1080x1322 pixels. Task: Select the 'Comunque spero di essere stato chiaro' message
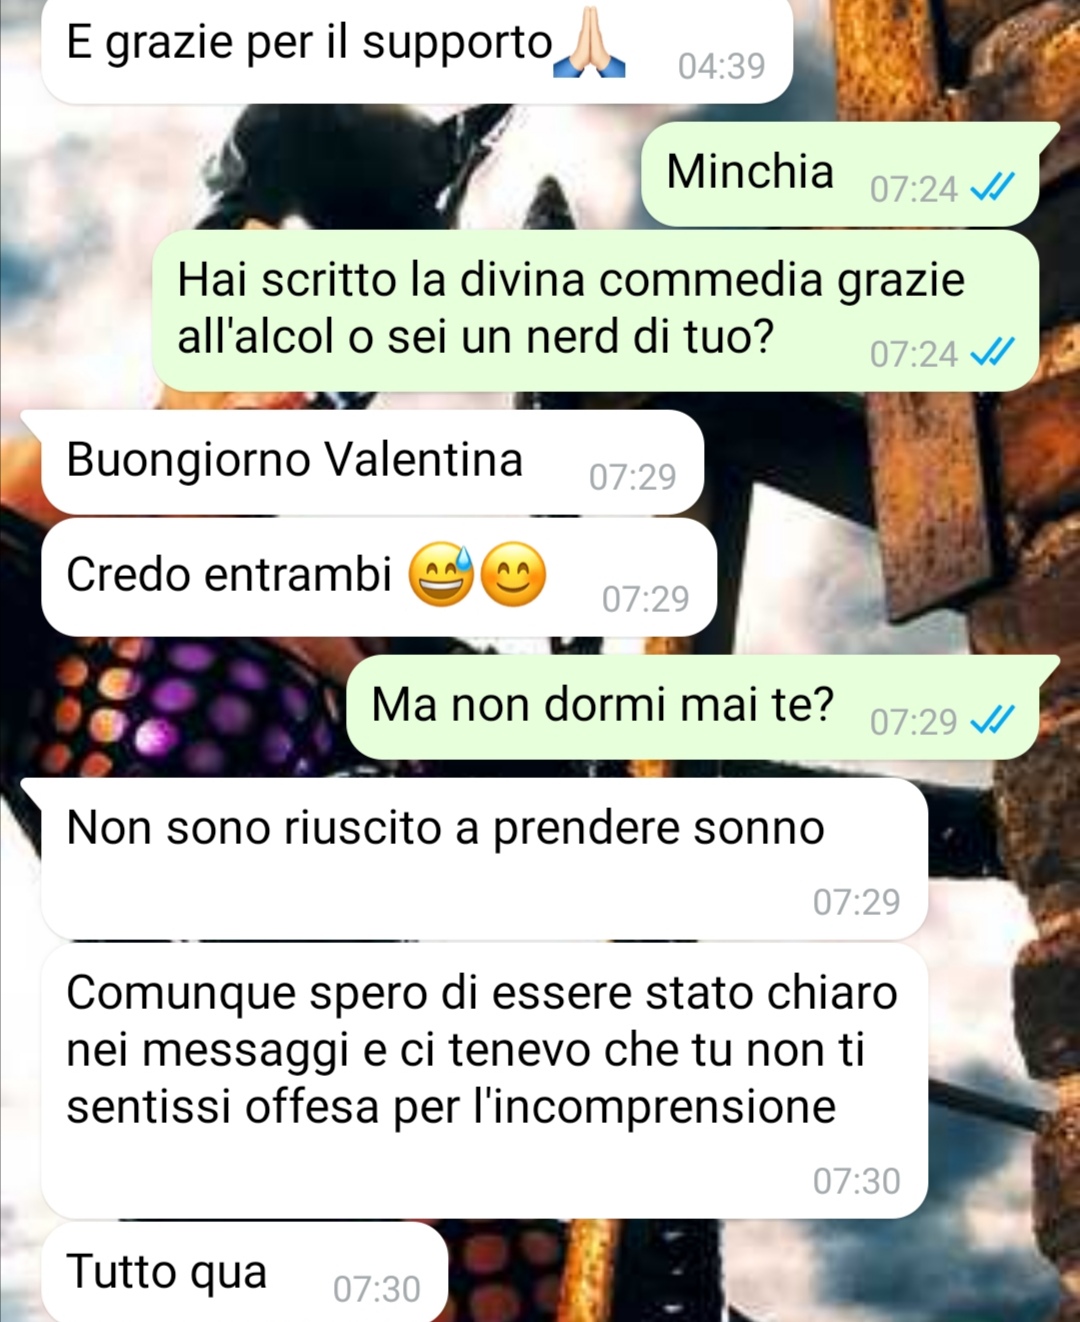tap(485, 1080)
